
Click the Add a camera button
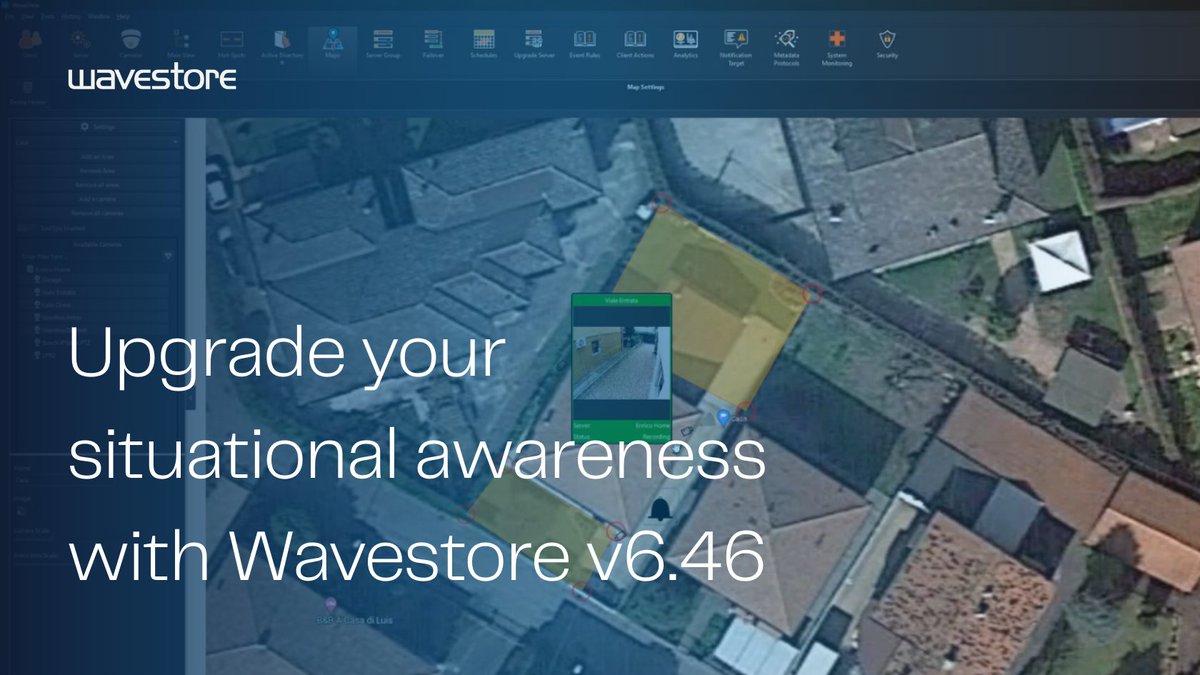97,200
